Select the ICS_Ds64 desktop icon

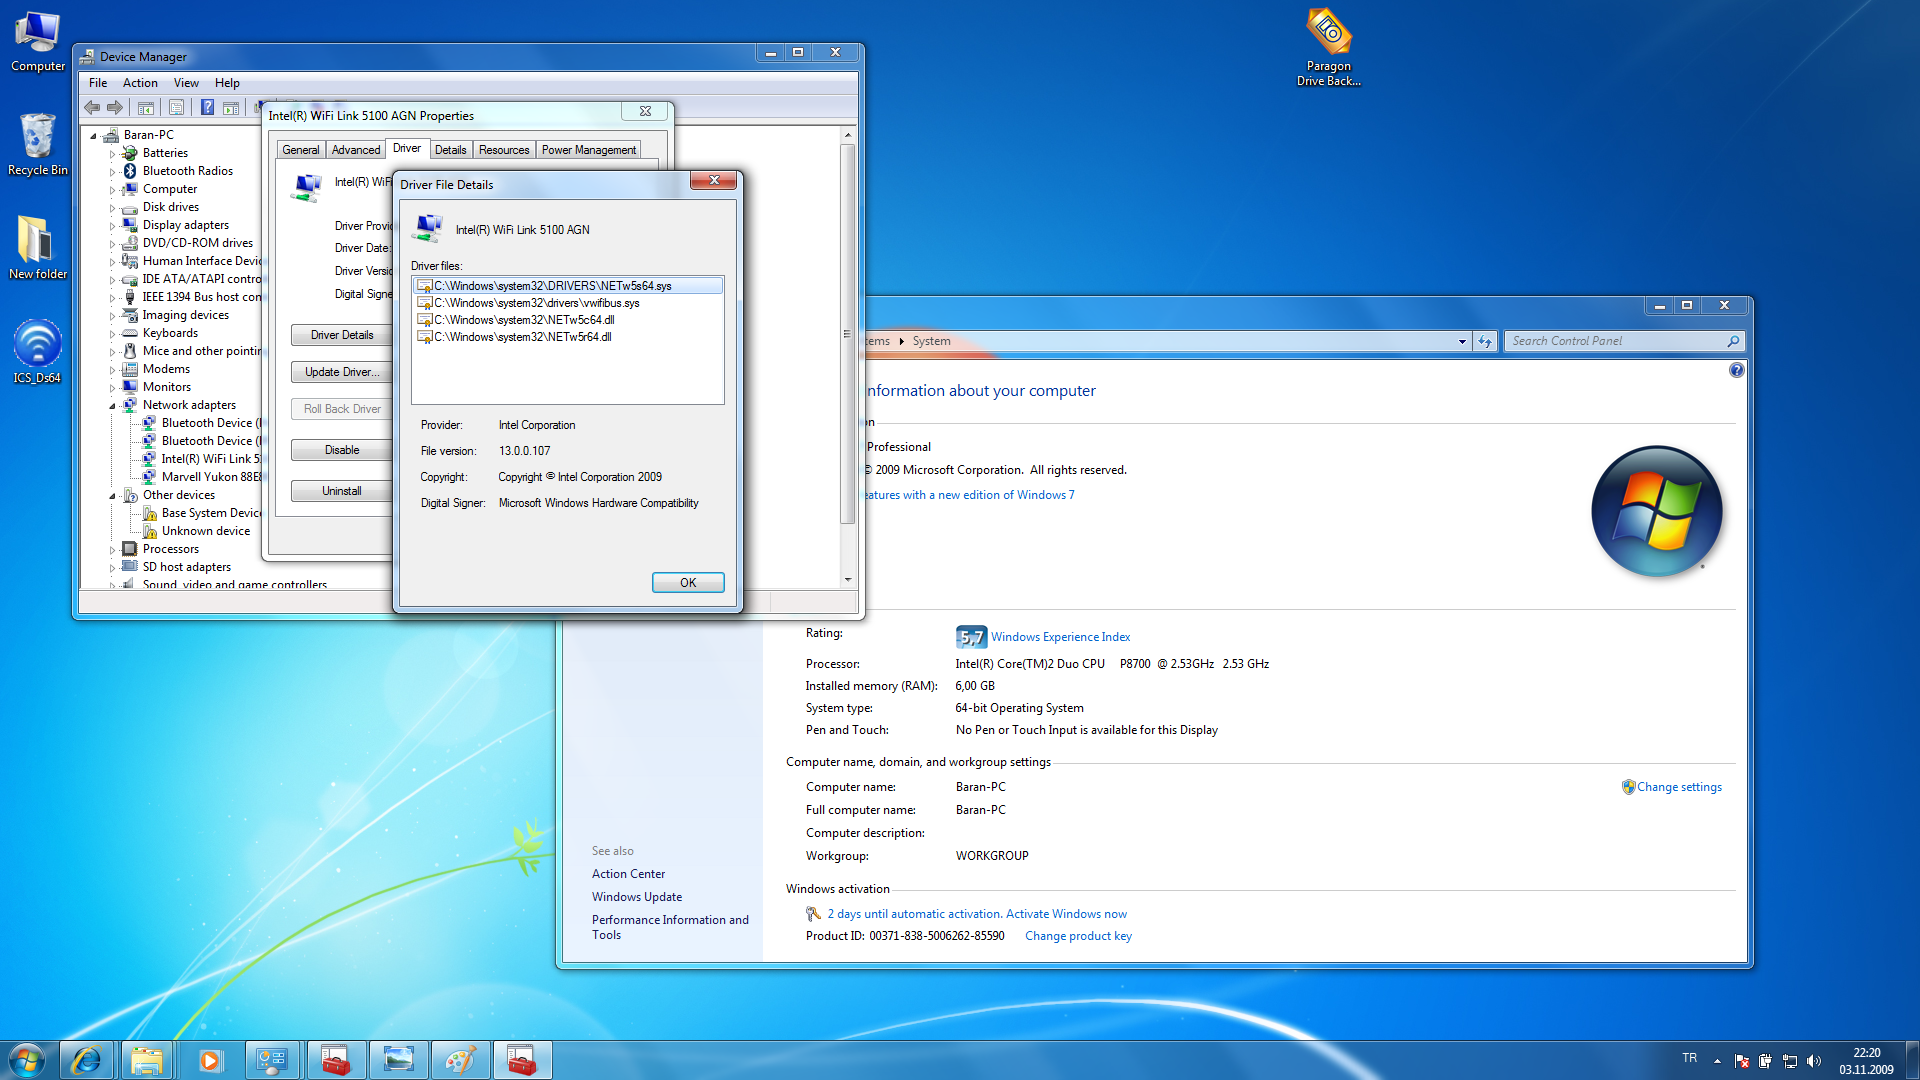37,352
